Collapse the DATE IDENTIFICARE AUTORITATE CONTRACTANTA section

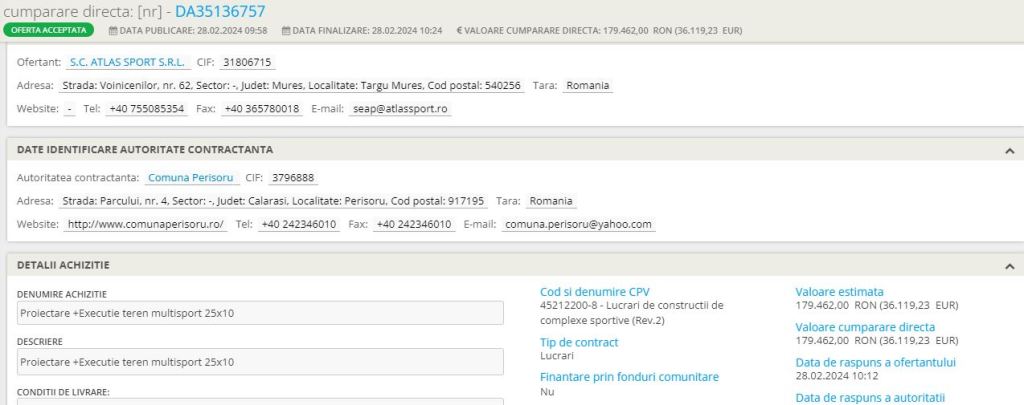(1009, 150)
